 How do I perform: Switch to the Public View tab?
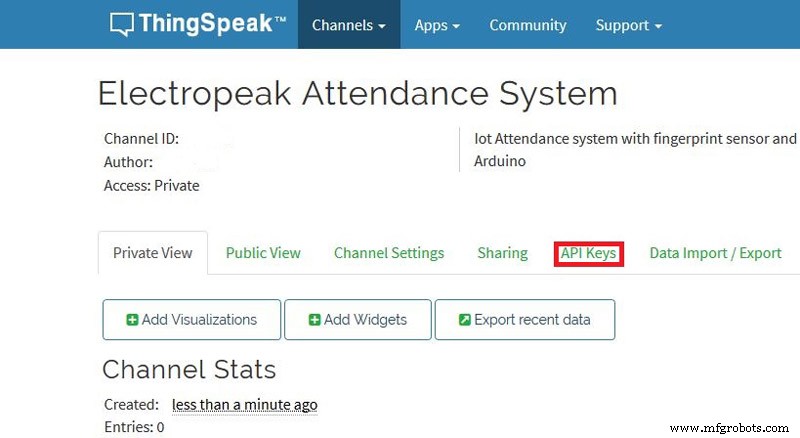click(x=263, y=253)
